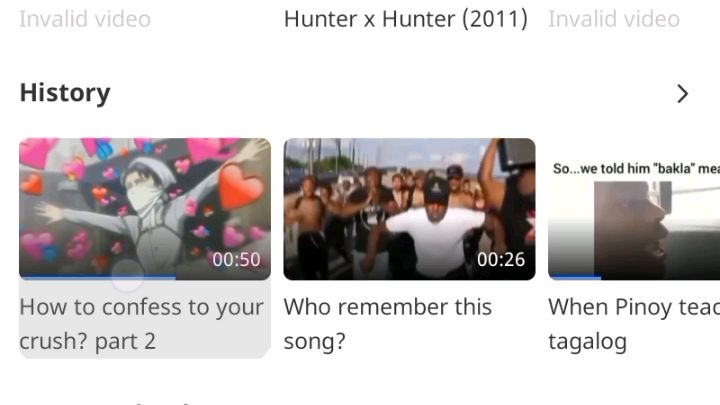Click the 'So...we told him bakla' caption
Image resolution: width=720 pixels, height=405 pixels.
(x=636, y=169)
